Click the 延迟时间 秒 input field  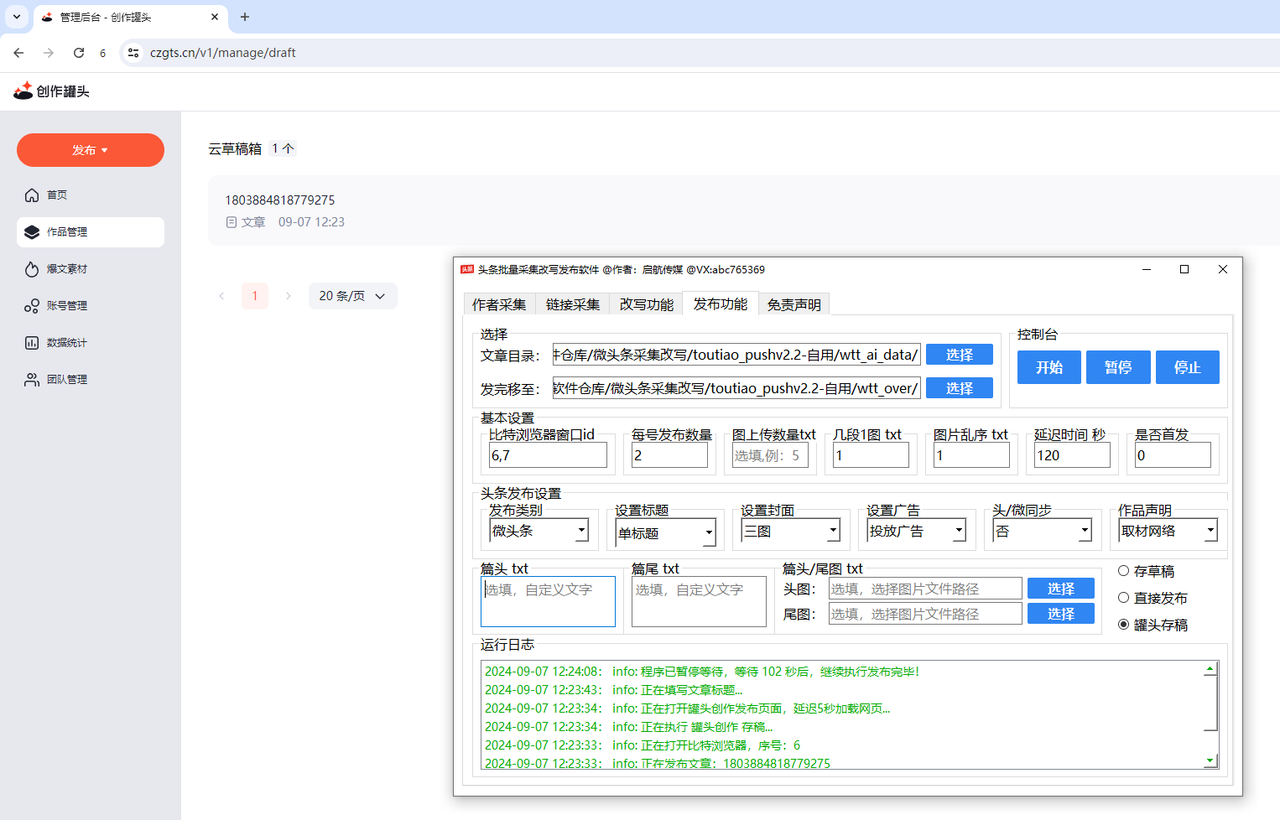1071,455
